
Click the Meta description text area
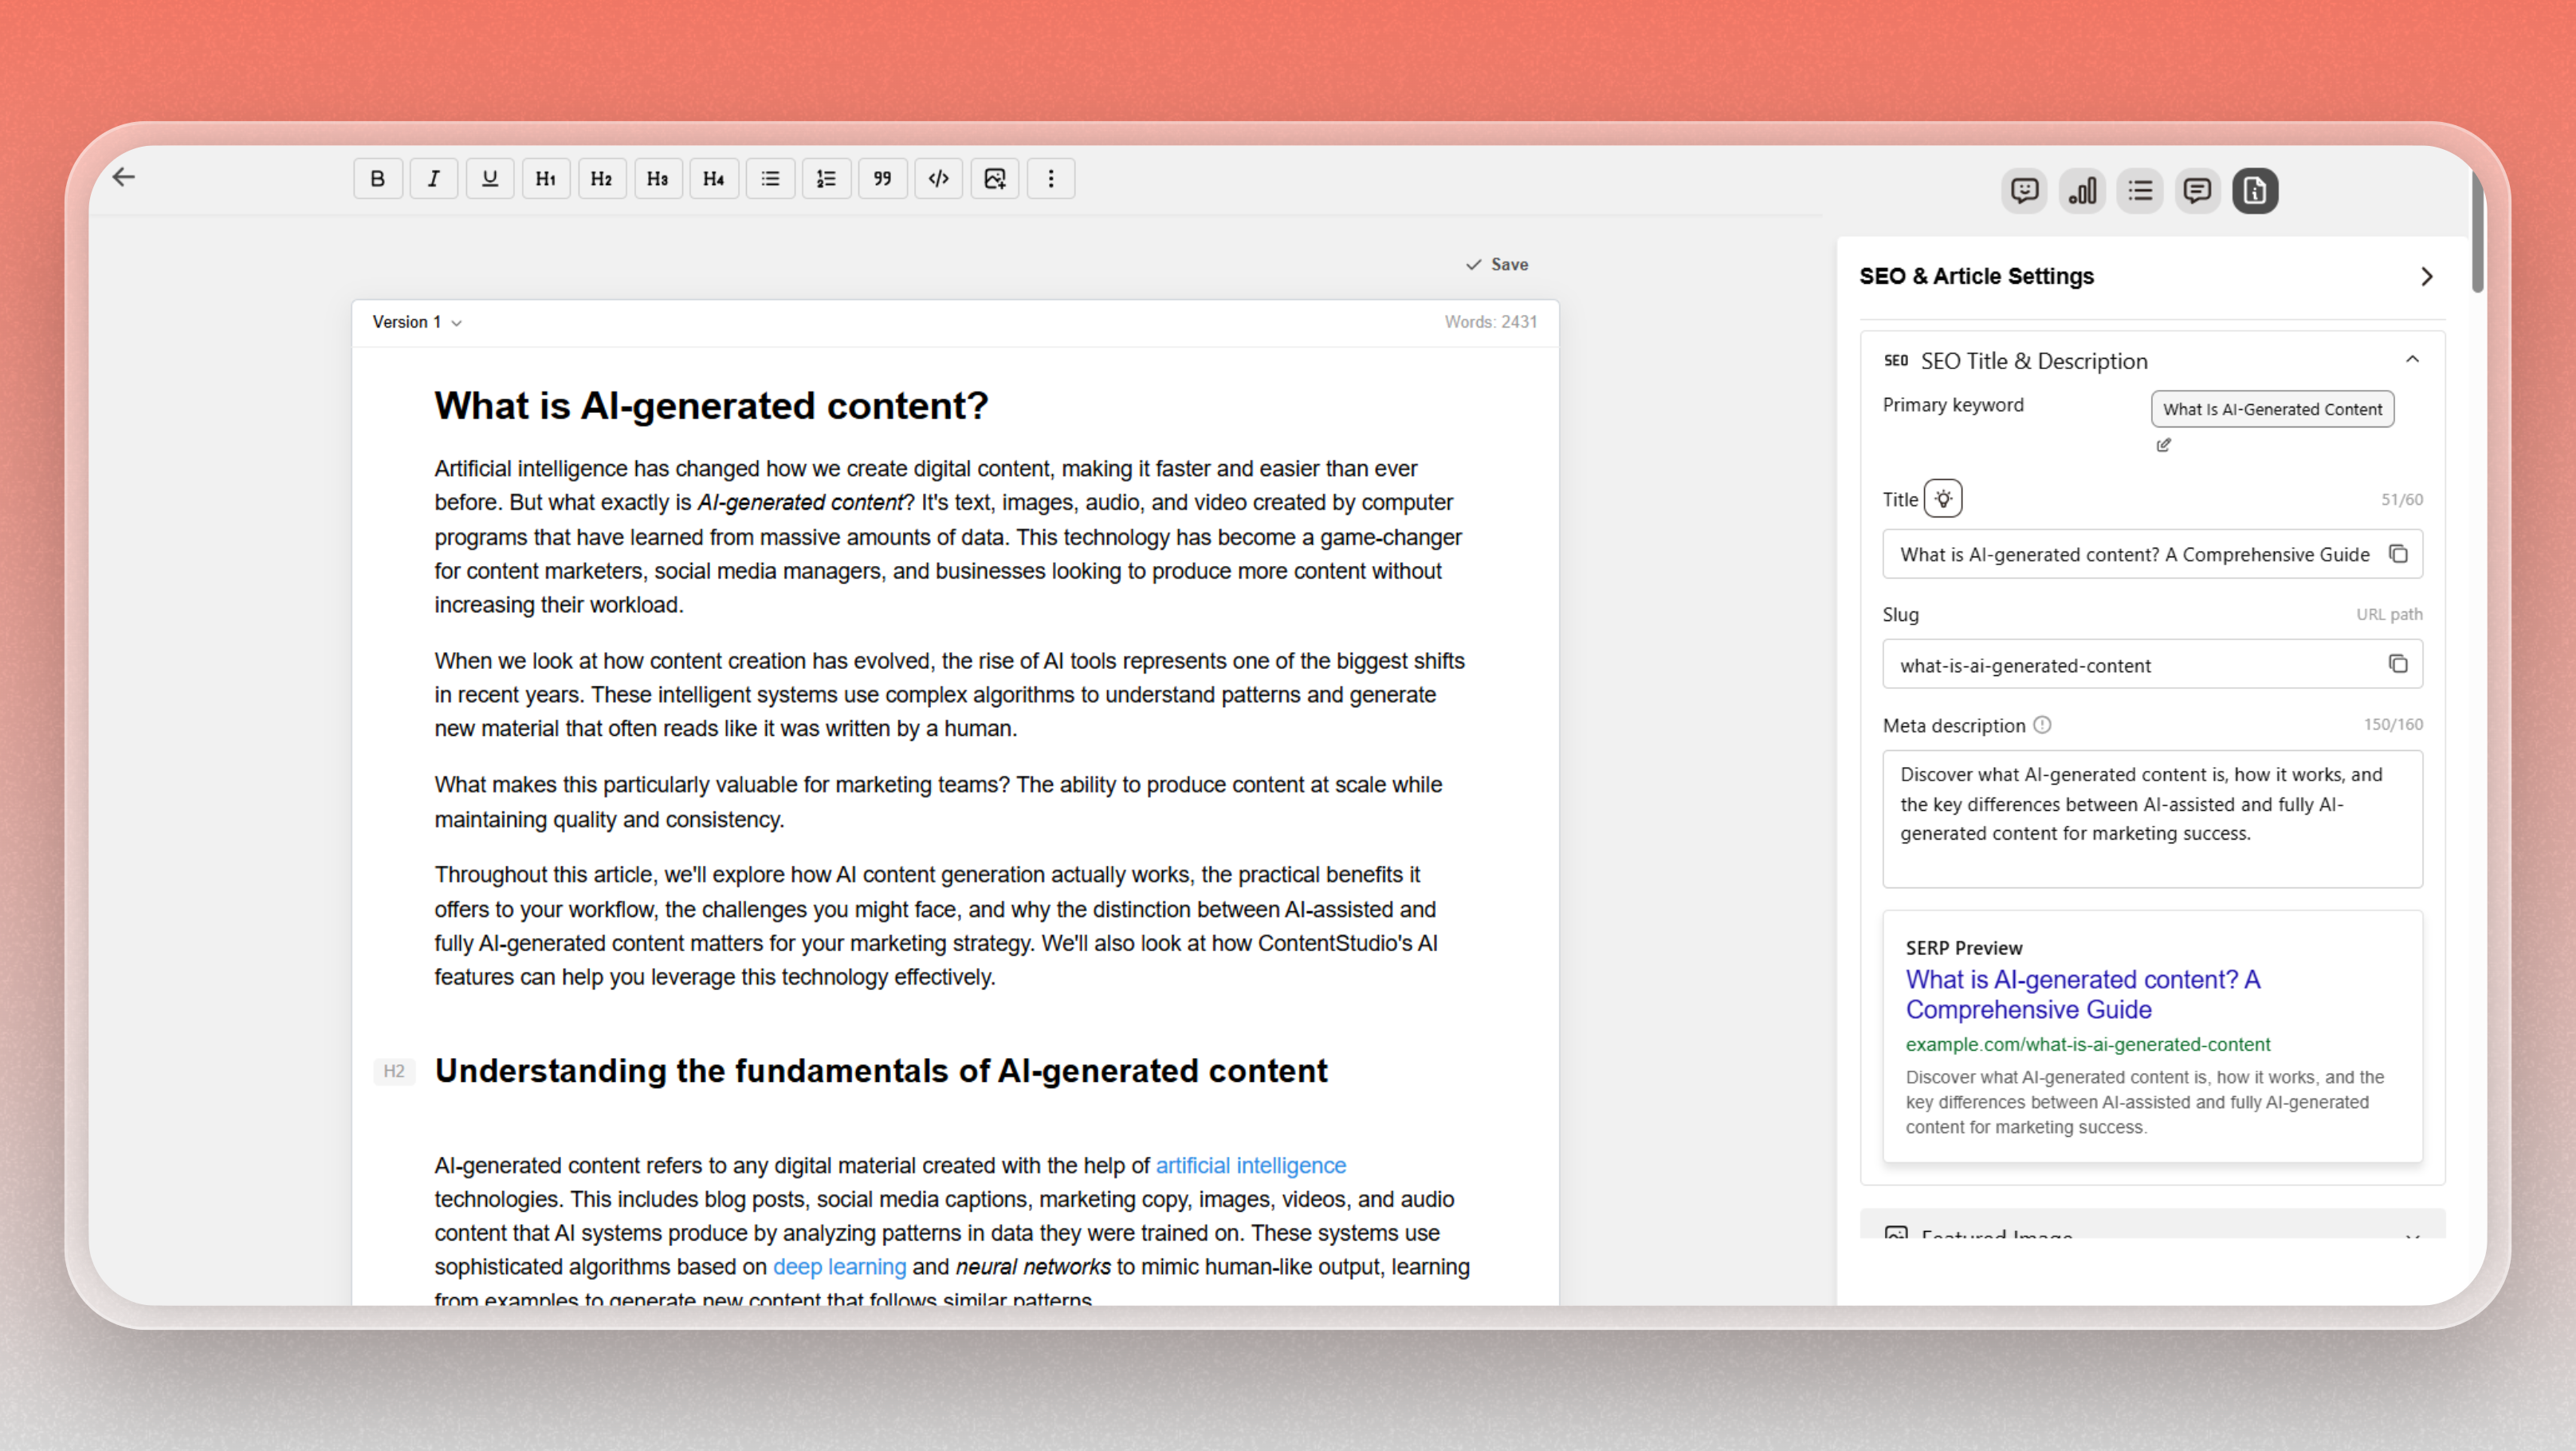(2152, 819)
